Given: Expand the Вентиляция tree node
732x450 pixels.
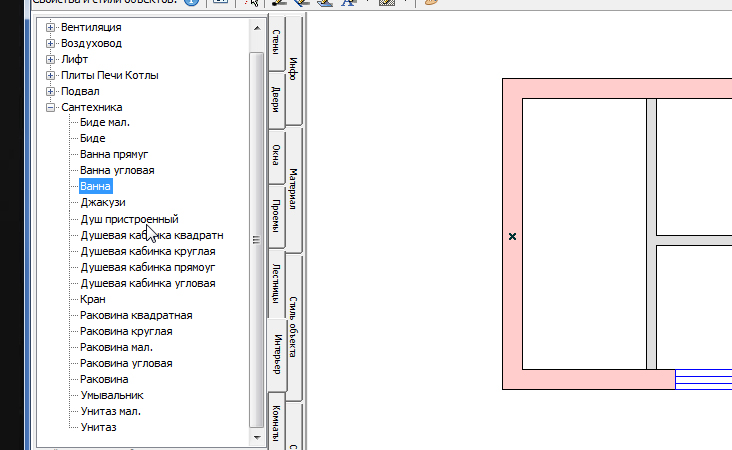Looking at the screenshot, I should point(50,27).
